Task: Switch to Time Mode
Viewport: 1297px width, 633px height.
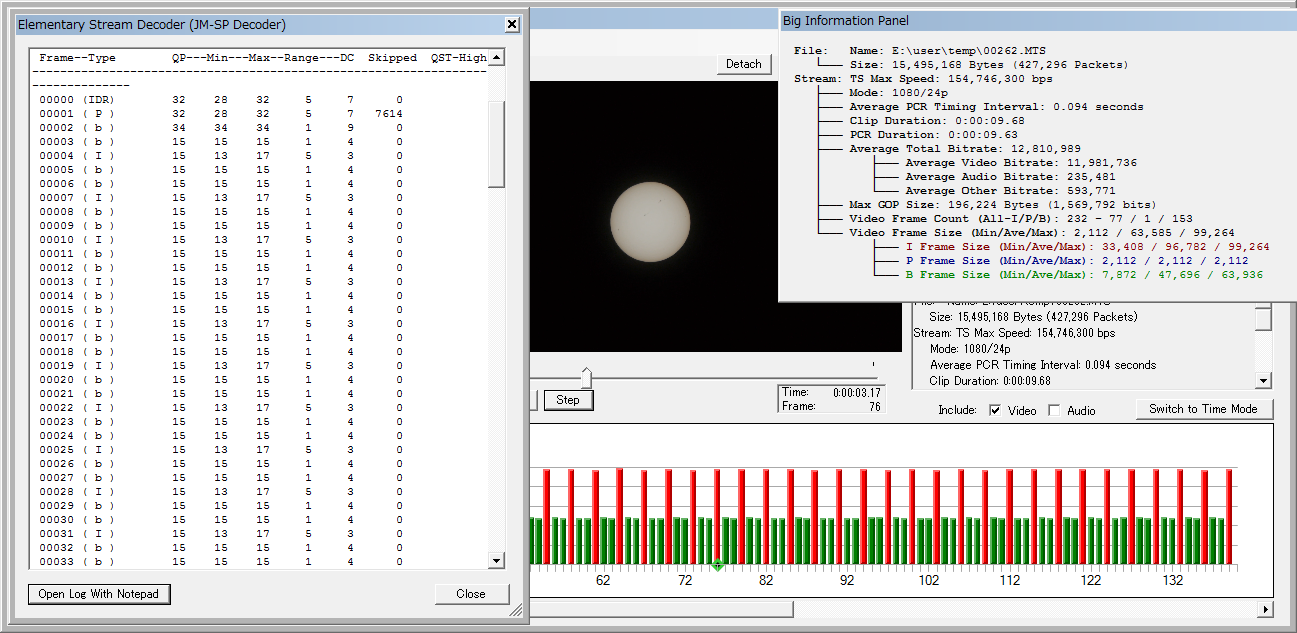Action: pyautogui.click(x=1202, y=409)
